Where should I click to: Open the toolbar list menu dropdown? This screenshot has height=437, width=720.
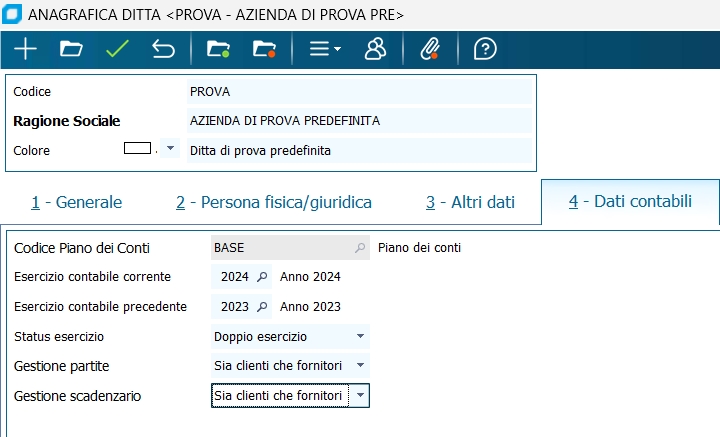click(324, 49)
